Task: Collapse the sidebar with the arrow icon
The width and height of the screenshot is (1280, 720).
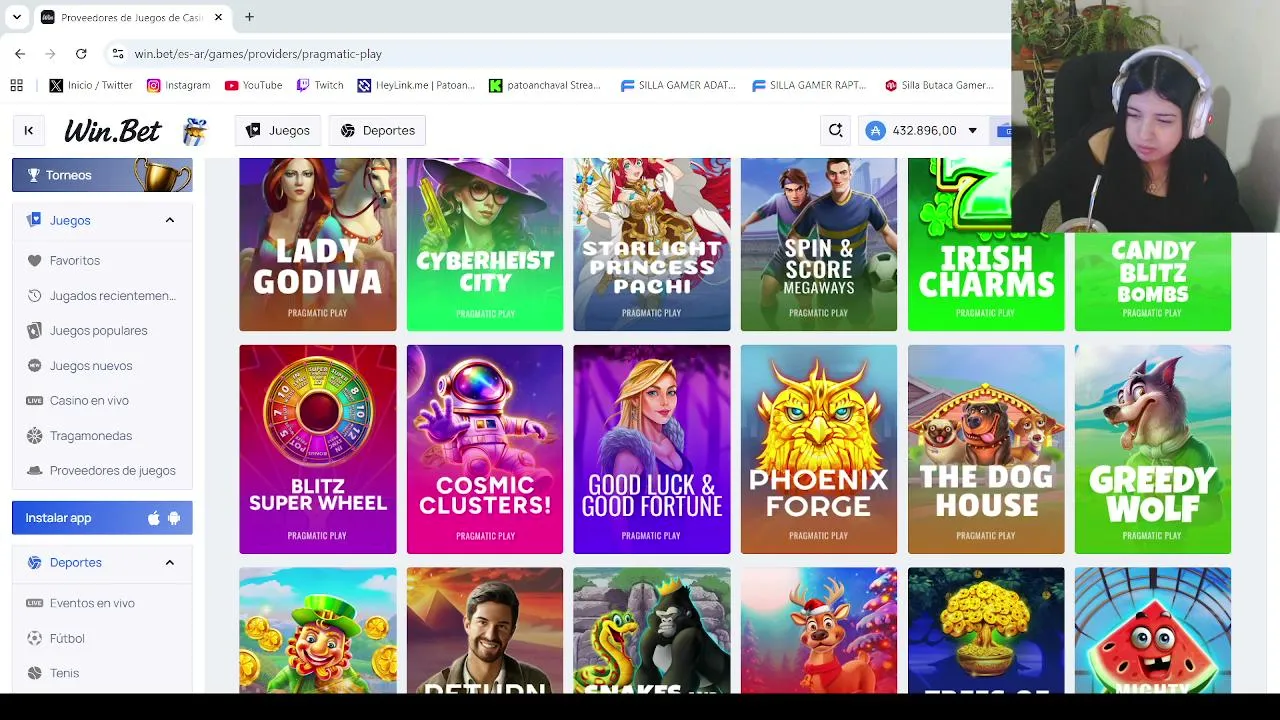Action: pyautogui.click(x=29, y=130)
